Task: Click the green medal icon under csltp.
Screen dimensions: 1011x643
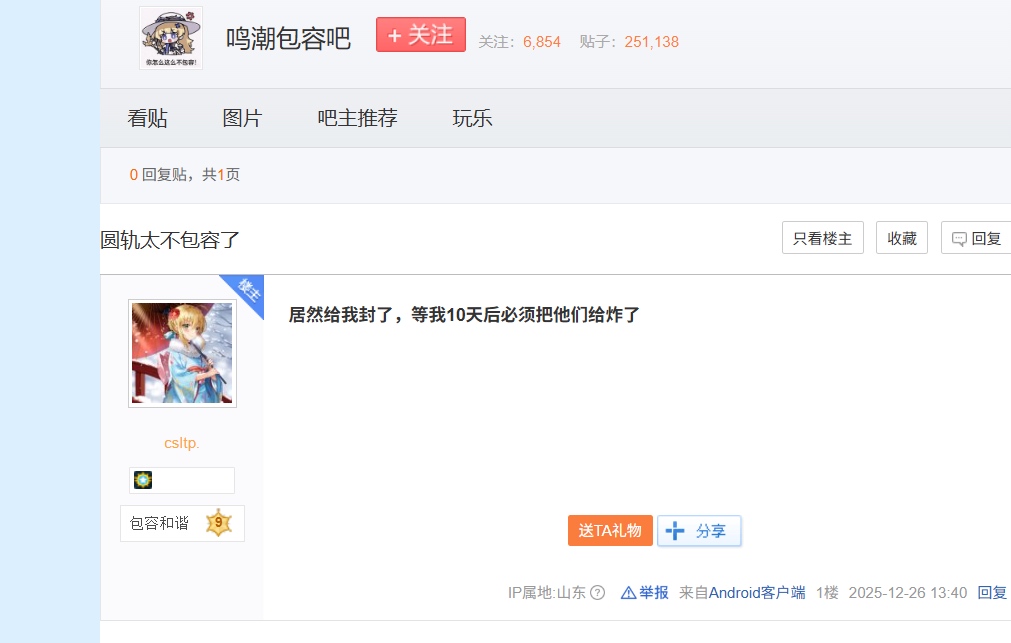Action: [143, 480]
